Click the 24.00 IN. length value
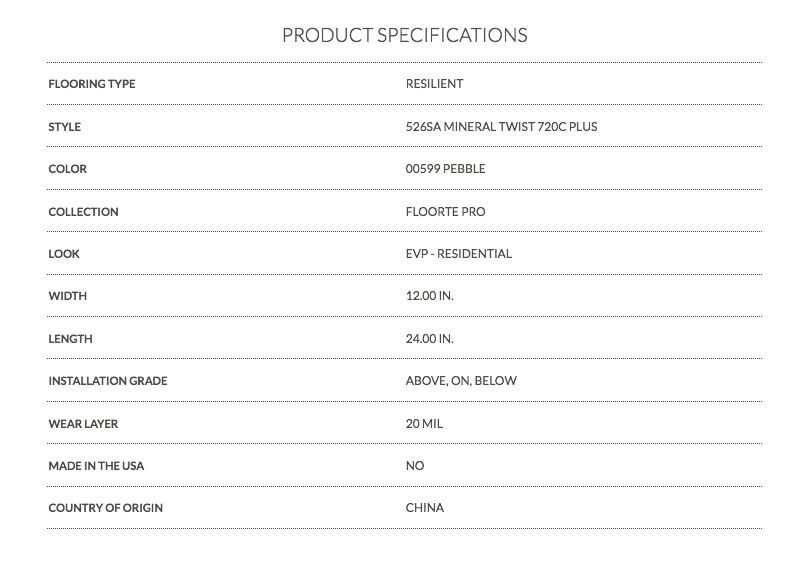Image resolution: width=801 pixels, height=575 pixels. (430, 339)
